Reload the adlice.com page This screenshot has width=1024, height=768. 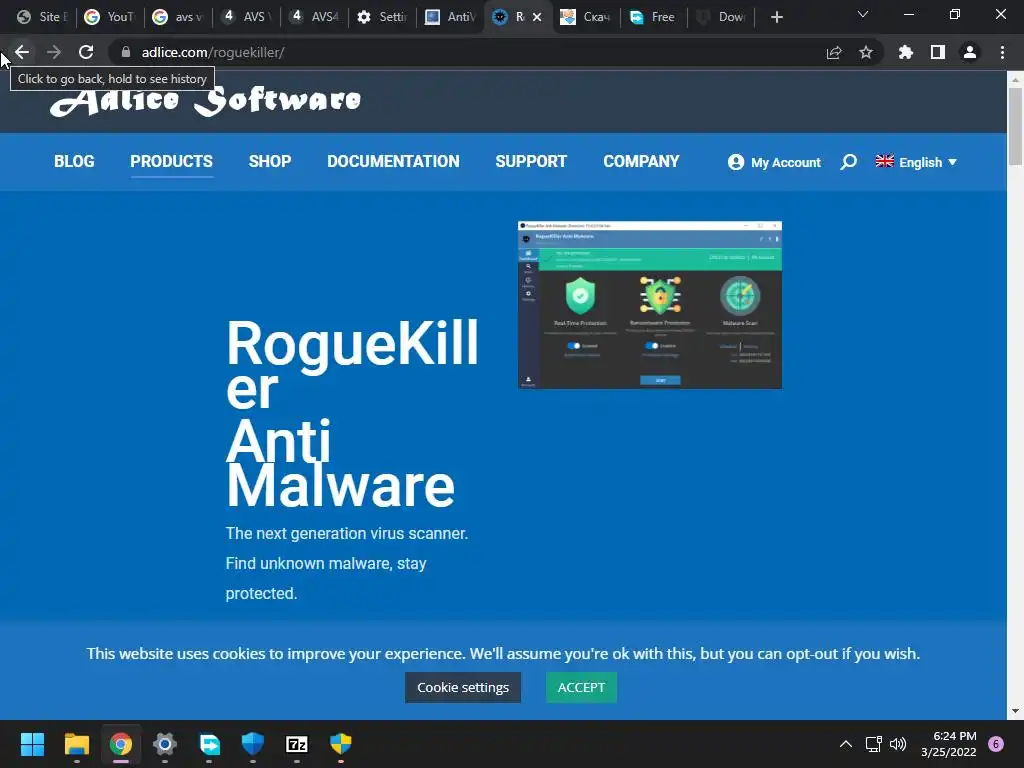click(x=86, y=52)
